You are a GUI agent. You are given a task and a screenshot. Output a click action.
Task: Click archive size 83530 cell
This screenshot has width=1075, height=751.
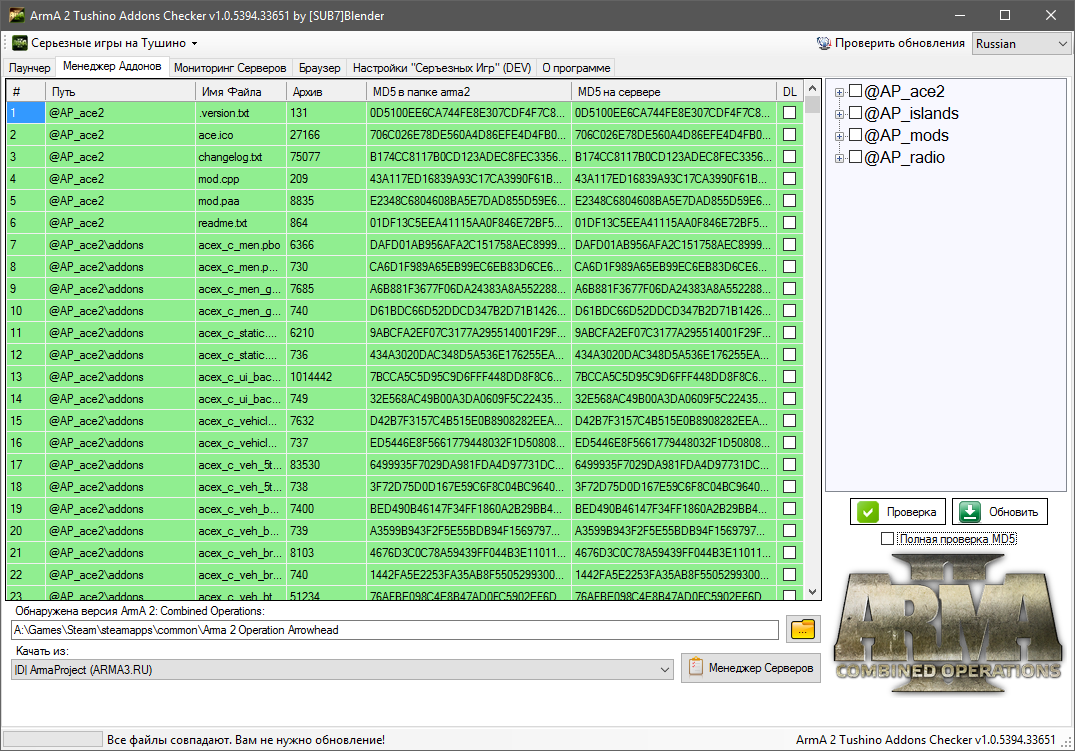pos(326,464)
